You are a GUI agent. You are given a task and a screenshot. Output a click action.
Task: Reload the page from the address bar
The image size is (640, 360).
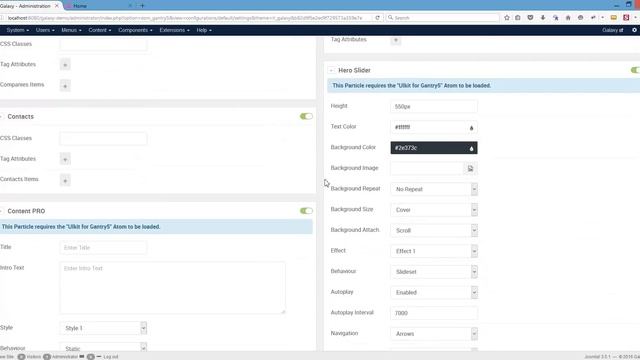[x=378, y=18]
